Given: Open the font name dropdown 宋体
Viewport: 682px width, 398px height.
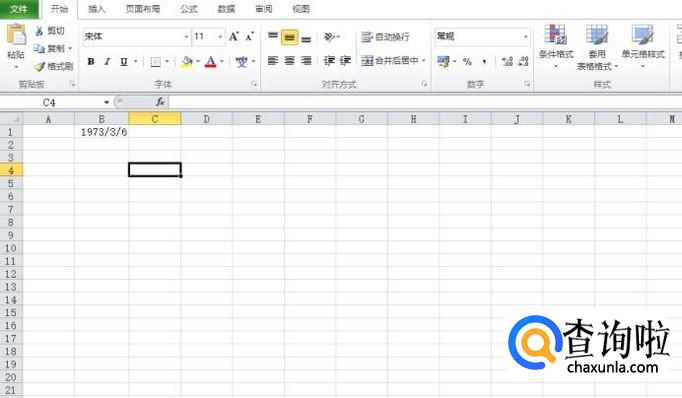Looking at the screenshot, I should tap(187, 37).
